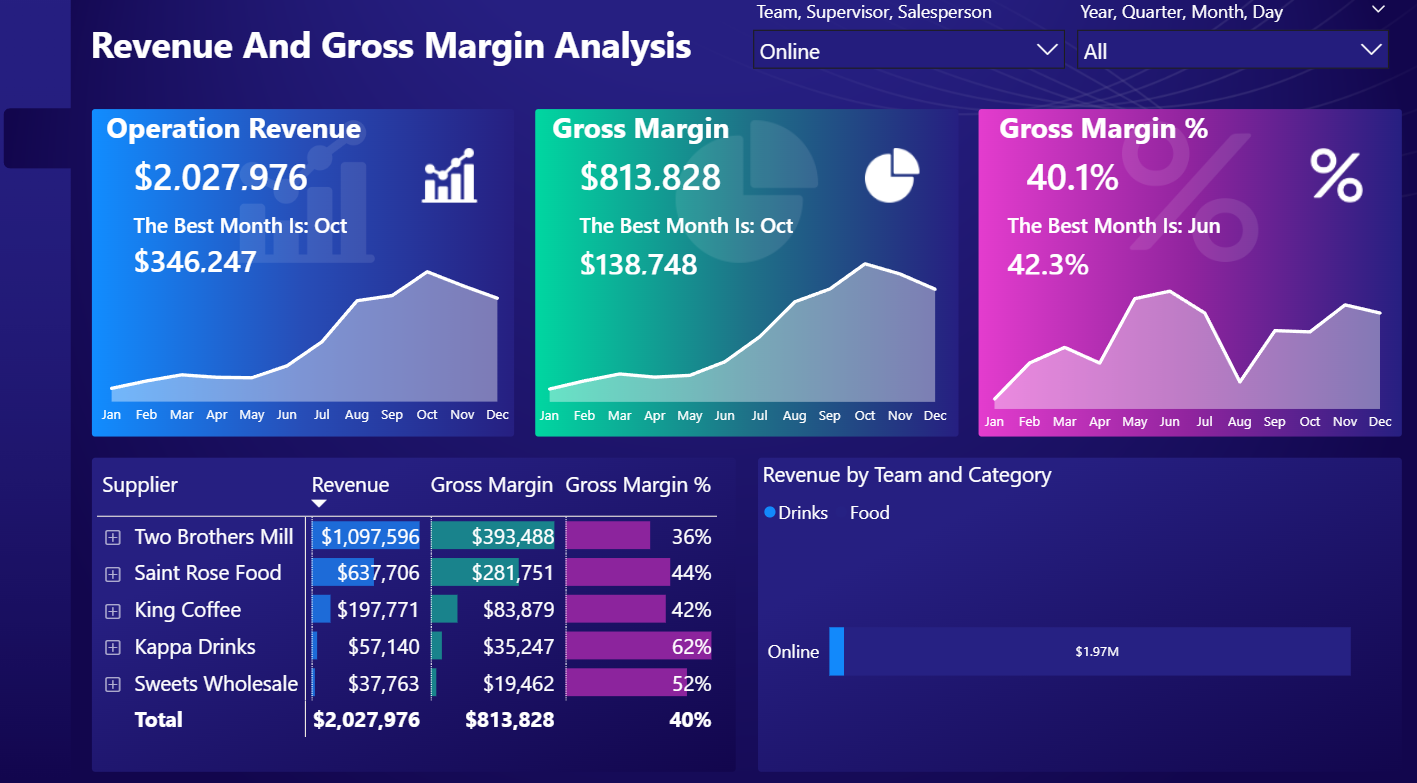Toggle the Drinks legend item to filter
The width and height of the screenshot is (1417, 783).
point(795,513)
